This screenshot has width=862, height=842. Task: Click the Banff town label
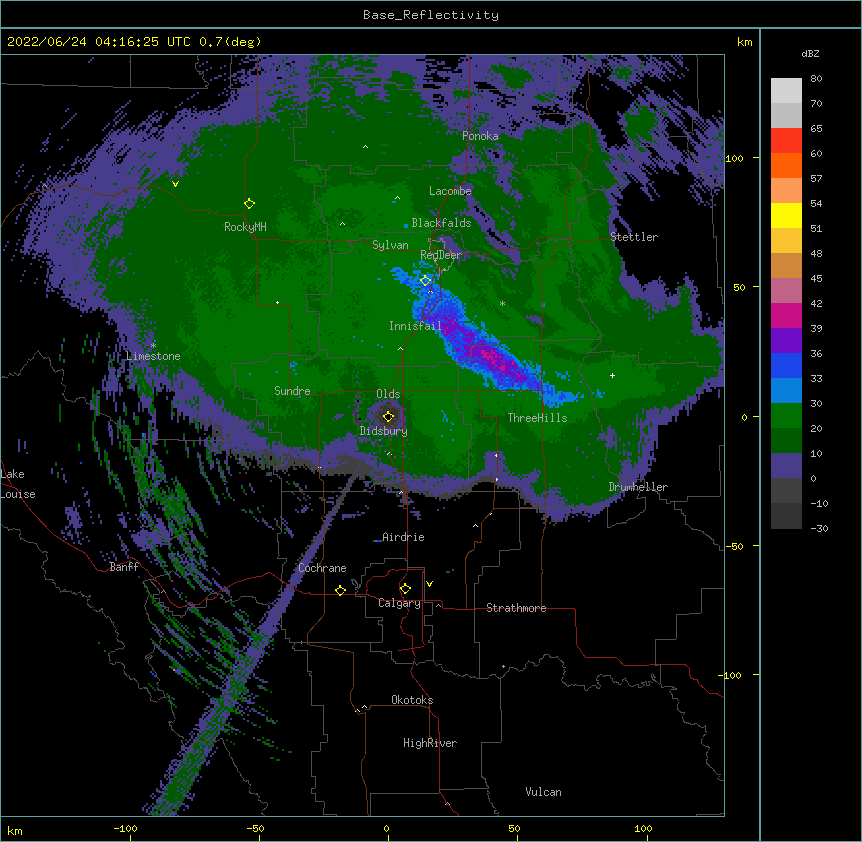[x=124, y=567]
